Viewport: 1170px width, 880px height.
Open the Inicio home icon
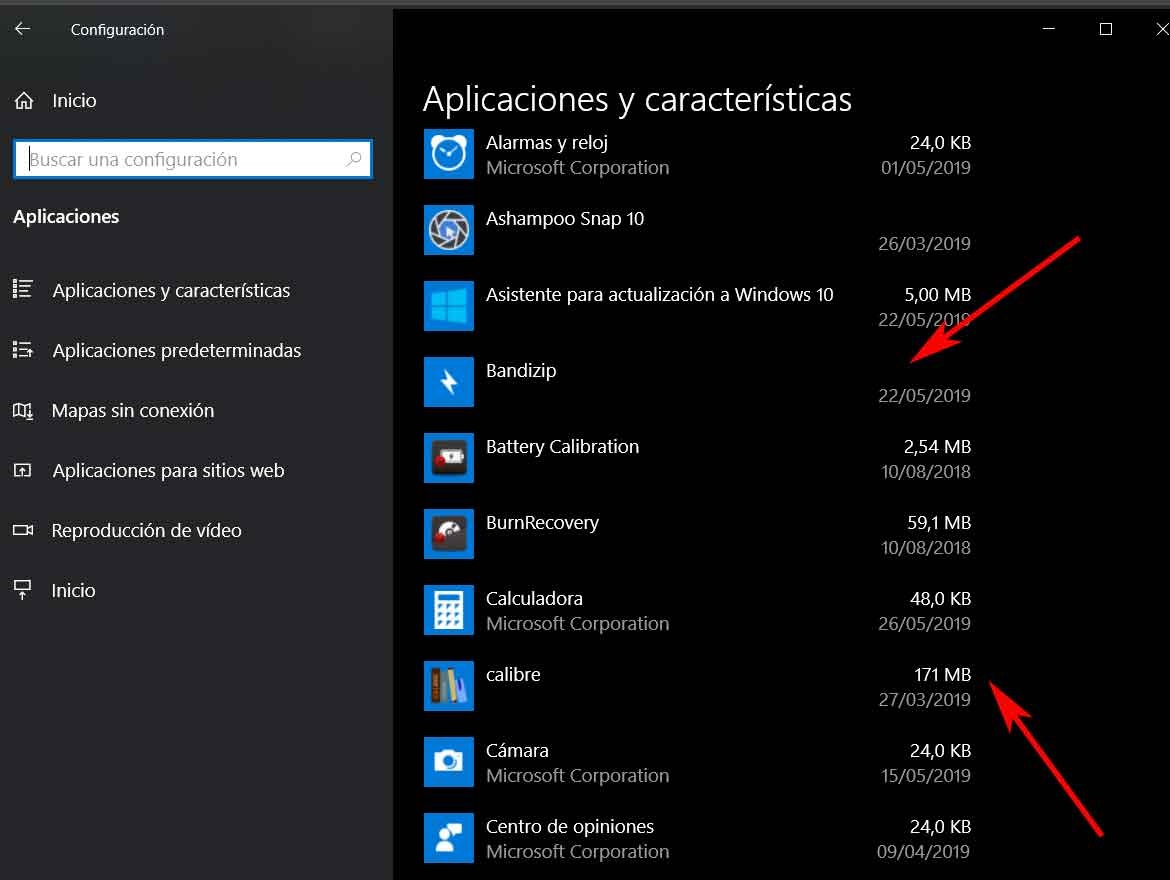click(24, 100)
